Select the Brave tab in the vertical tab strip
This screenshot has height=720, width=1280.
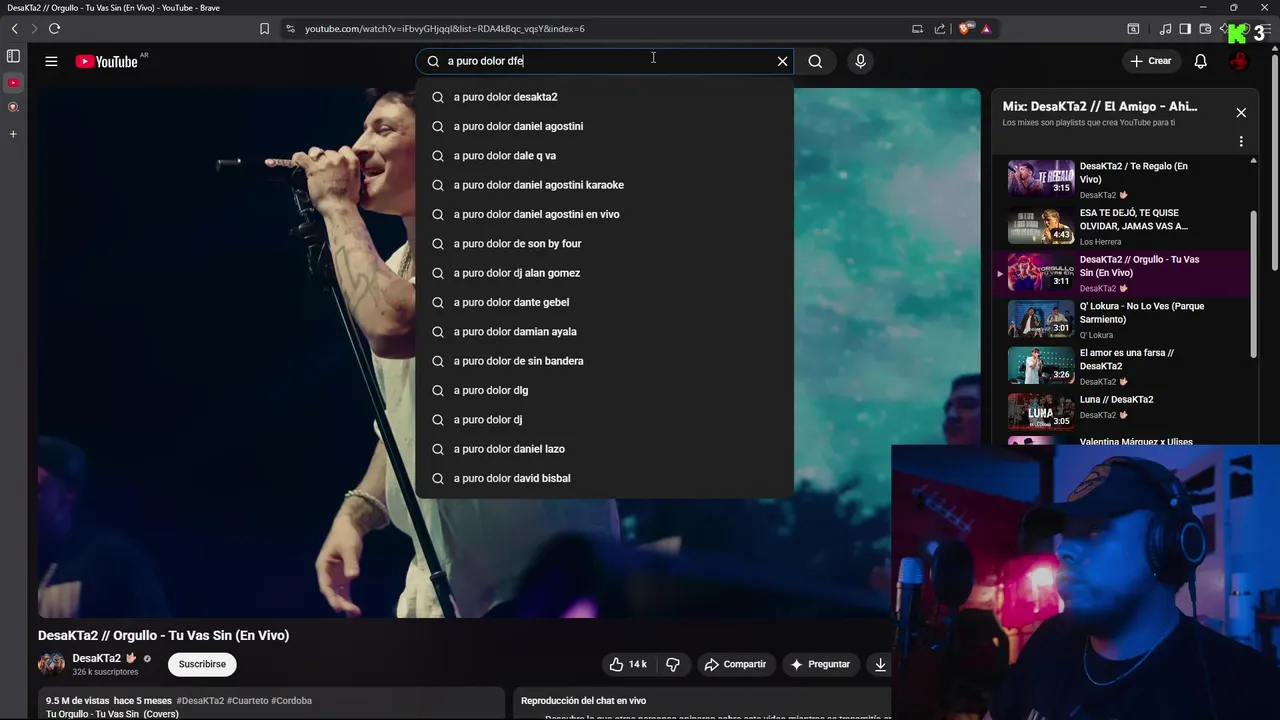point(13,107)
